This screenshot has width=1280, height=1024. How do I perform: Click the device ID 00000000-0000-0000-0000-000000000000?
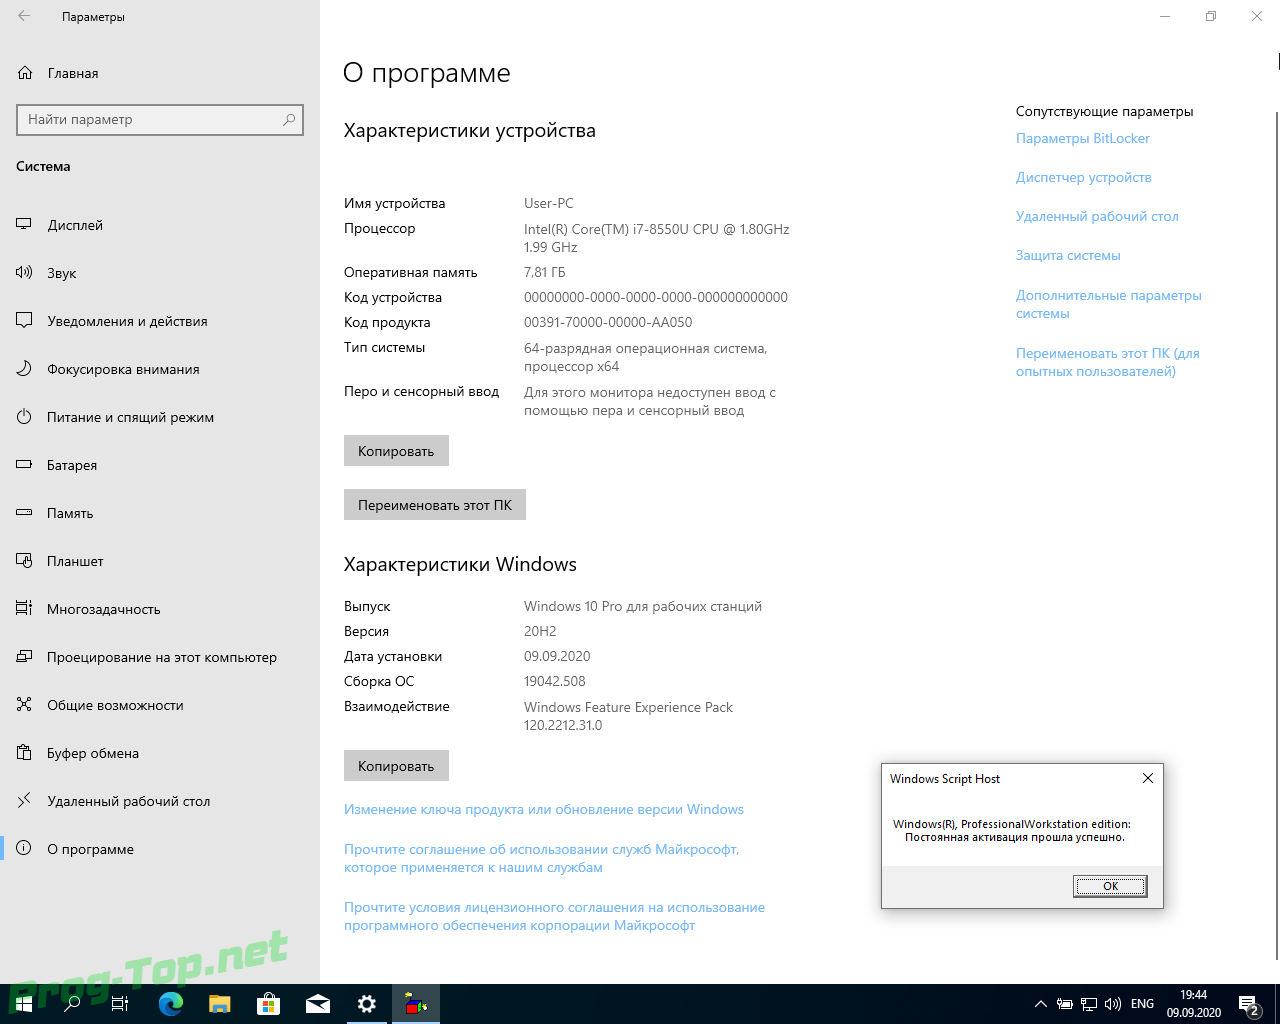click(656, 297)
